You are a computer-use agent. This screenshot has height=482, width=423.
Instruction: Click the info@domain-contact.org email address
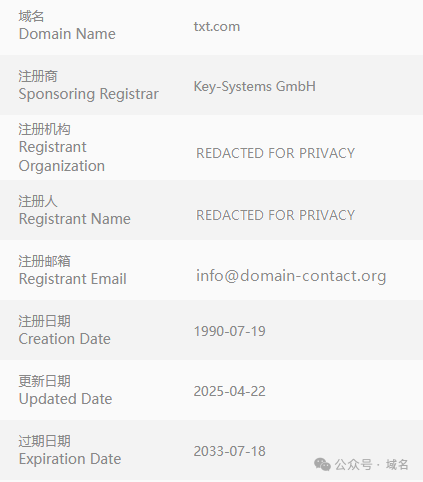click(291, 276)
